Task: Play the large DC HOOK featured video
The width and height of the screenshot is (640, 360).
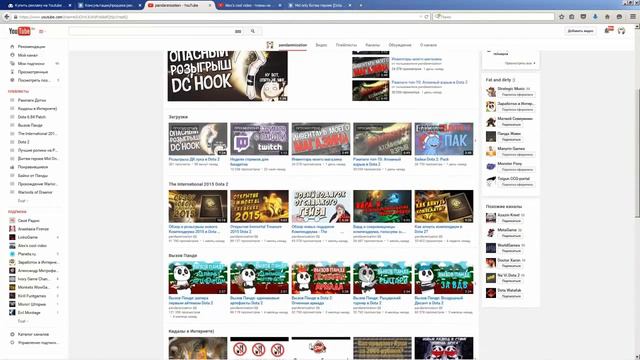Action: (x=227, y=76)
